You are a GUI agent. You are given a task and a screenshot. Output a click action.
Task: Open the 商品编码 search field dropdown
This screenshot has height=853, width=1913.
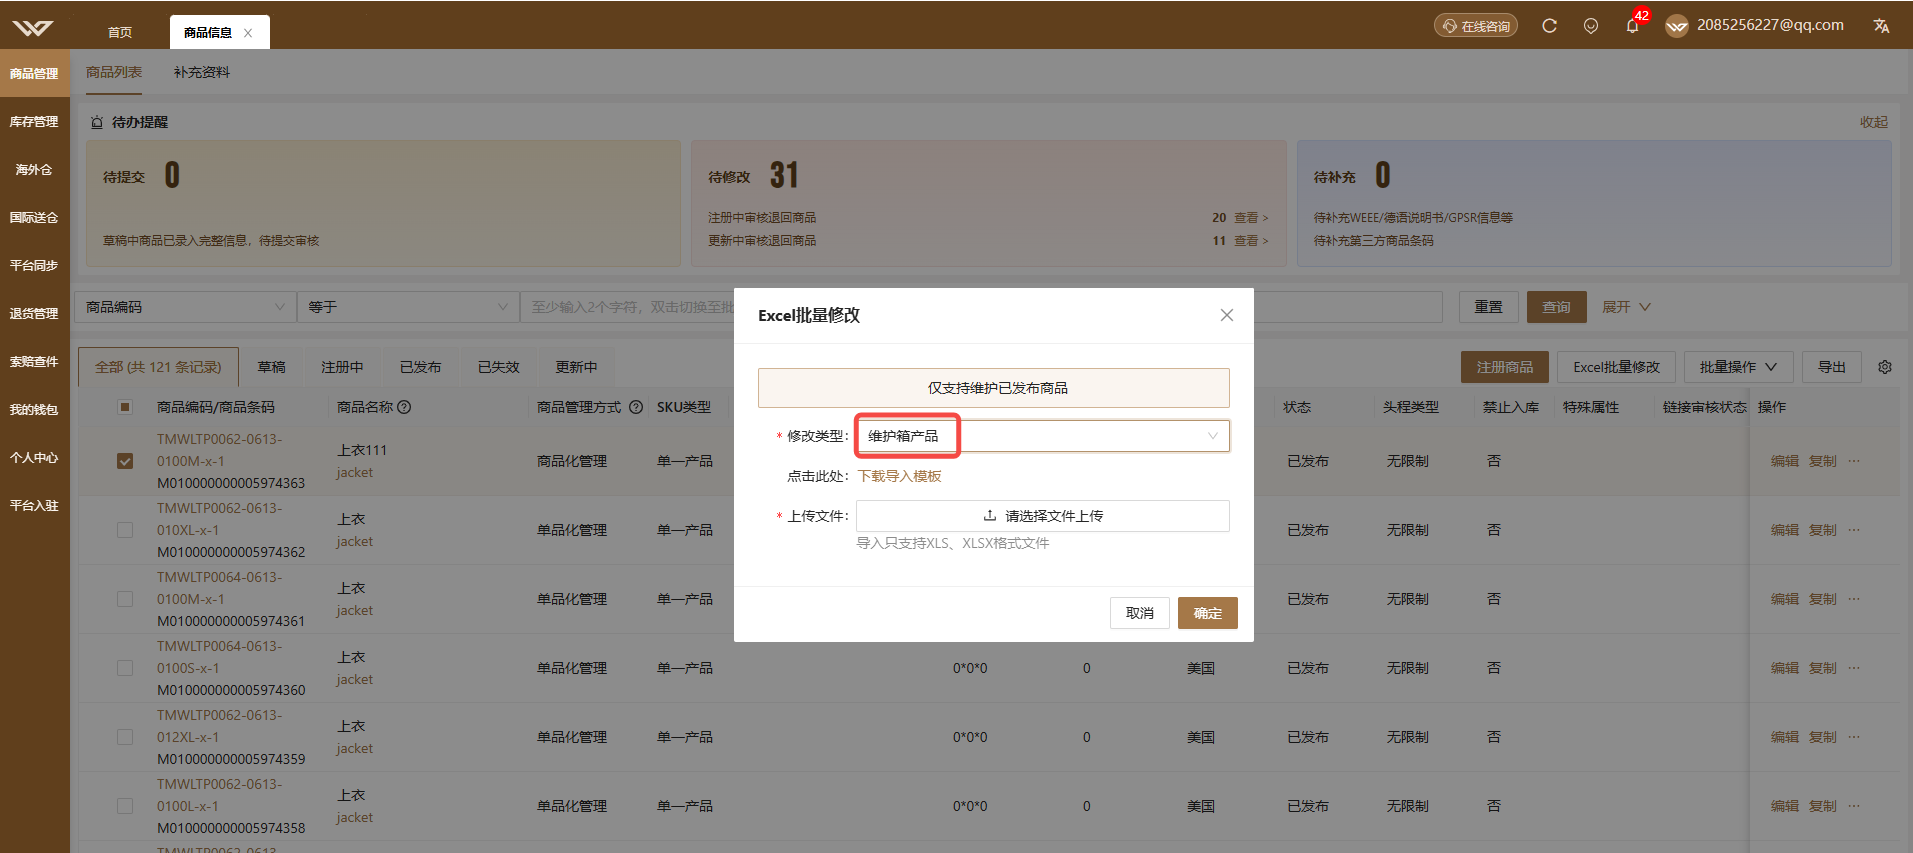(x=186, y=307)
